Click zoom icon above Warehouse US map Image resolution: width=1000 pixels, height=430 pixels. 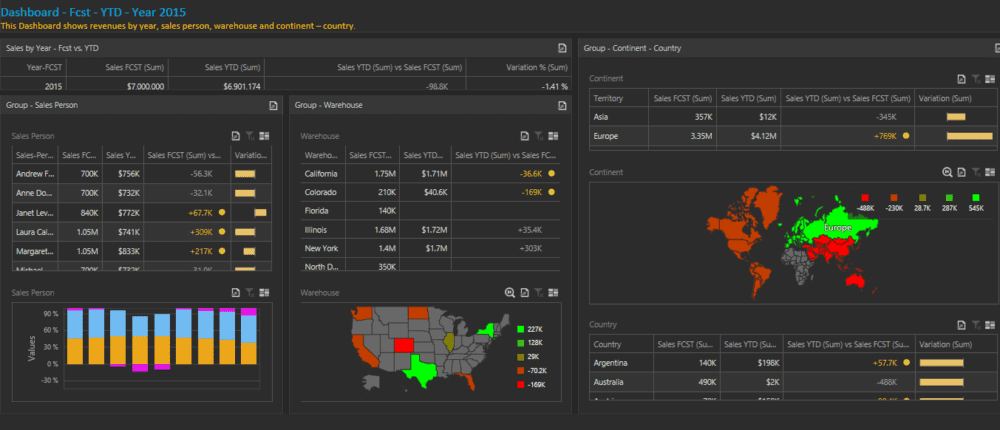(510, 293)
